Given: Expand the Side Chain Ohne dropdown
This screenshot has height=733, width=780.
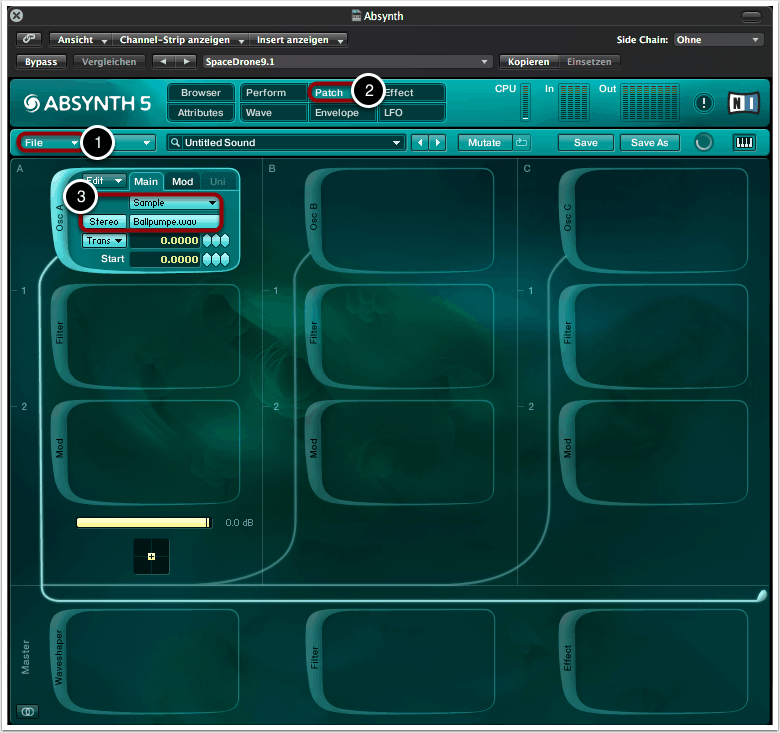Looking at the screenshot, I should (x=718, y=40).
